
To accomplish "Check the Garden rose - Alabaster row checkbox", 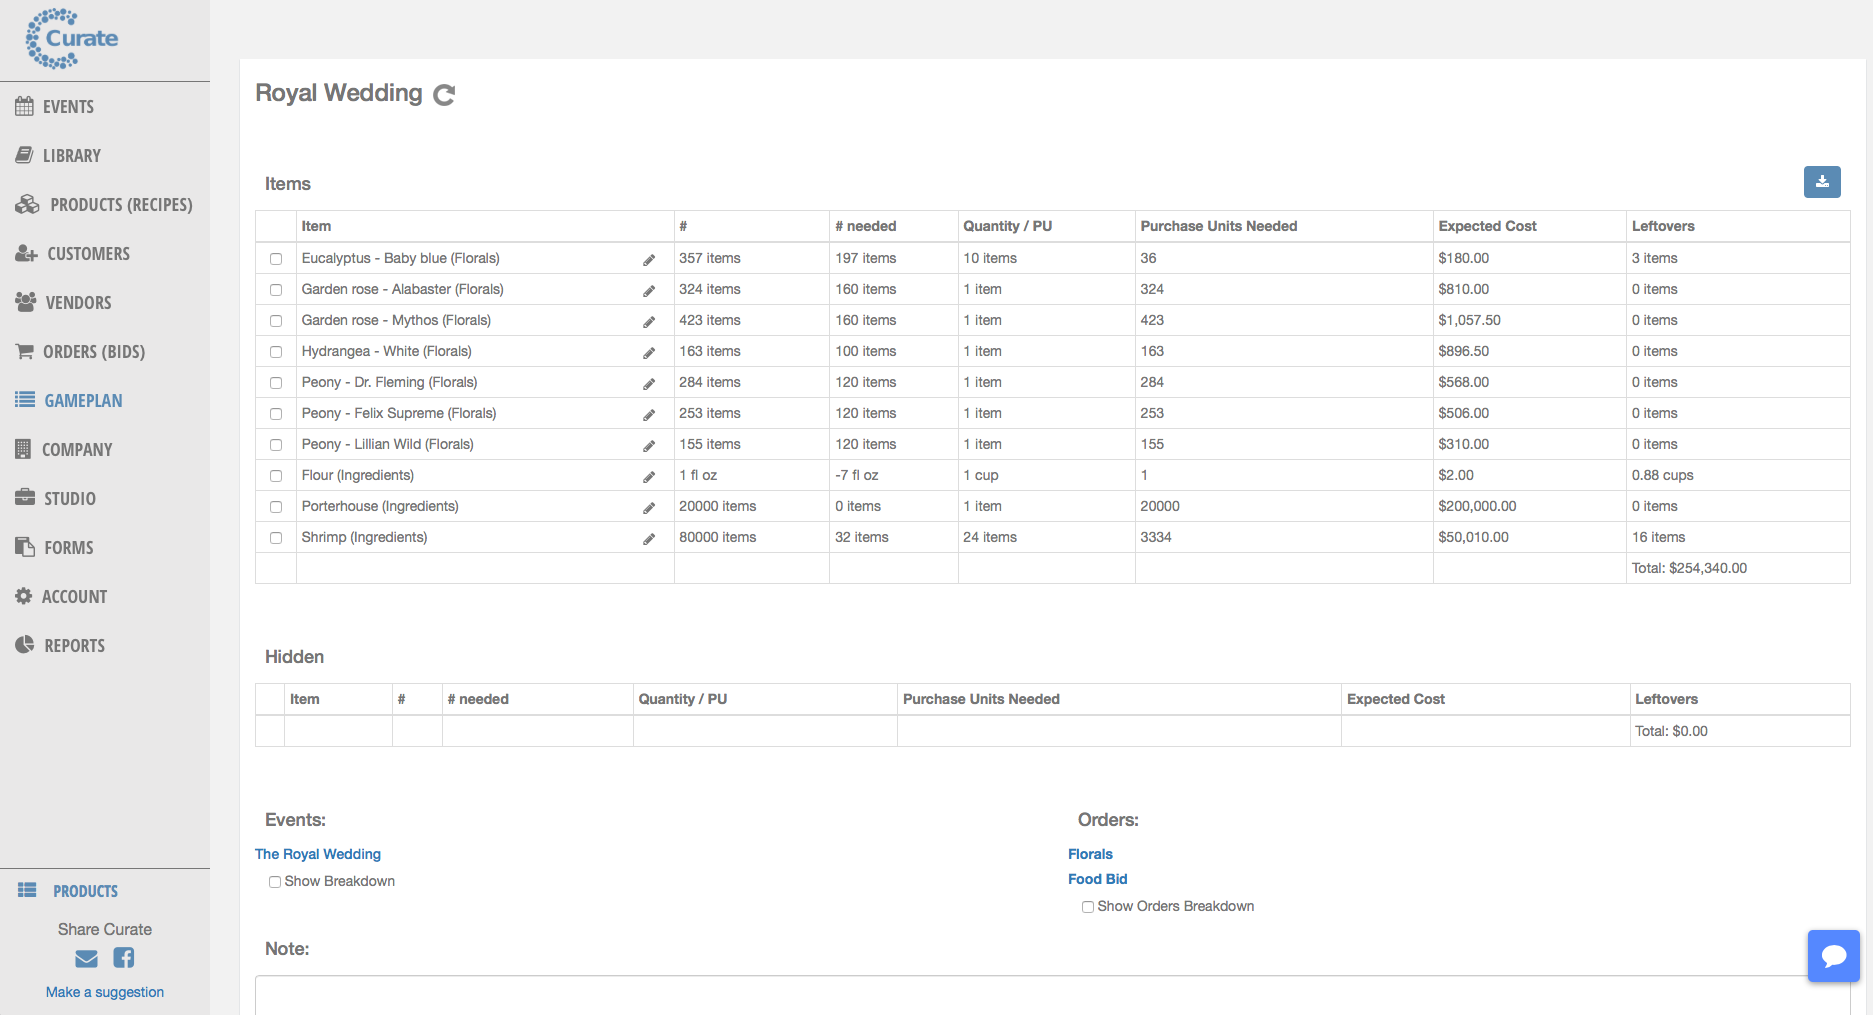I will pos(276,290).
